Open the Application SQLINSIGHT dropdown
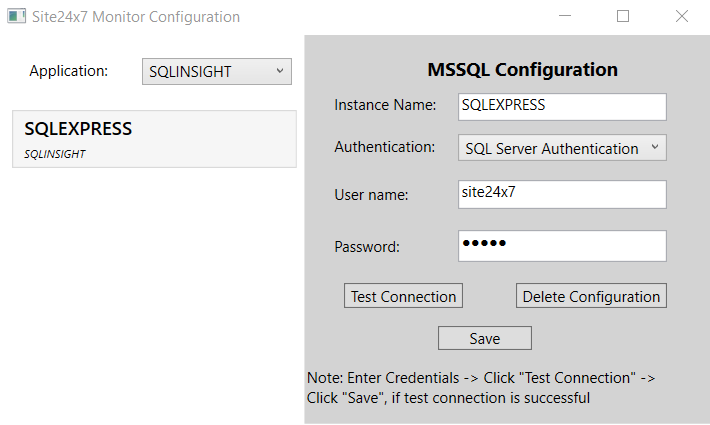The height and width of the screenshot is (425, 710). click(x=217, y=72)
